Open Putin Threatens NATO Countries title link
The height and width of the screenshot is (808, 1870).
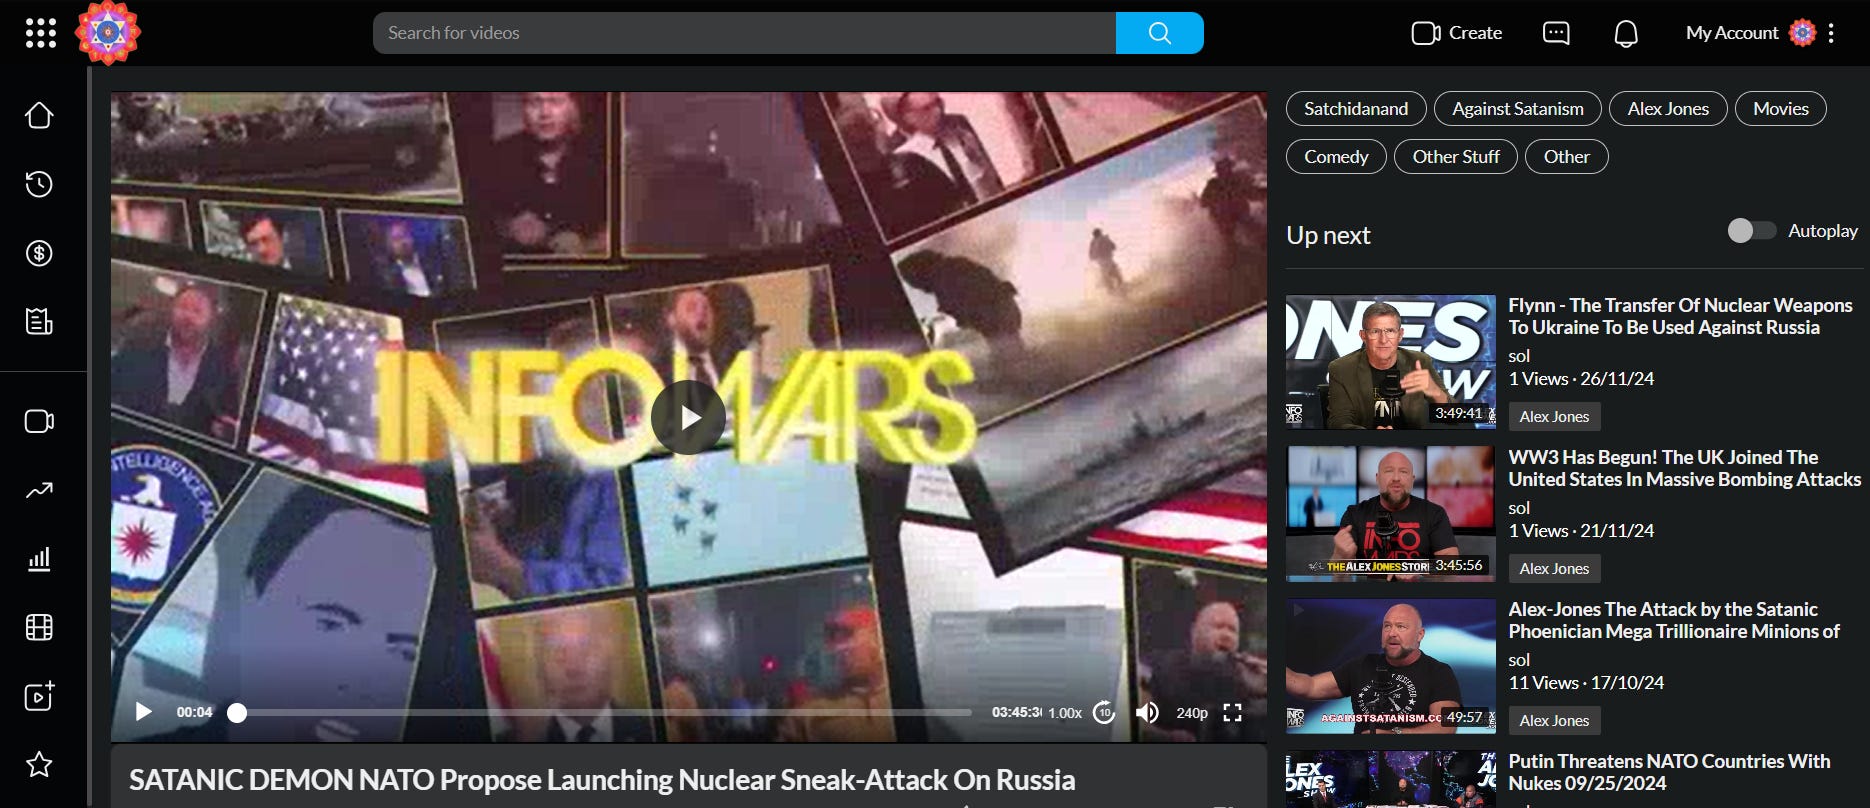[x=1669, y=773]
